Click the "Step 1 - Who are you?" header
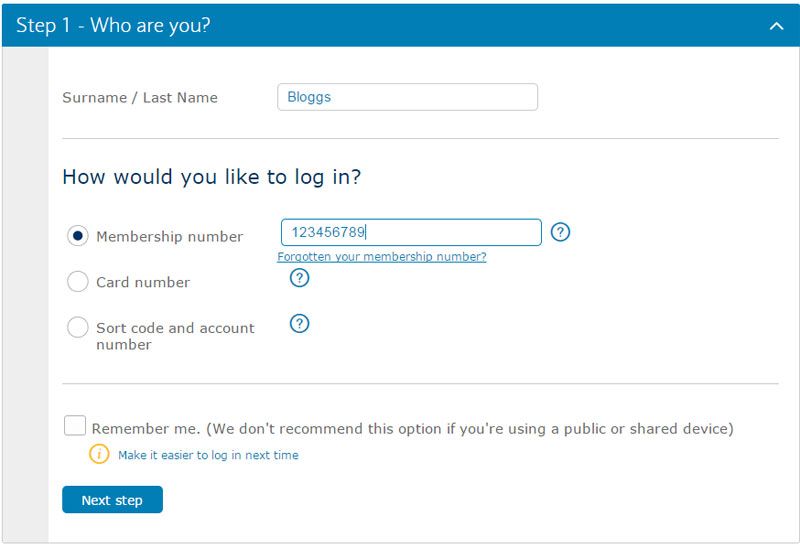Viewport: 800px width, 548px height. 113,26
